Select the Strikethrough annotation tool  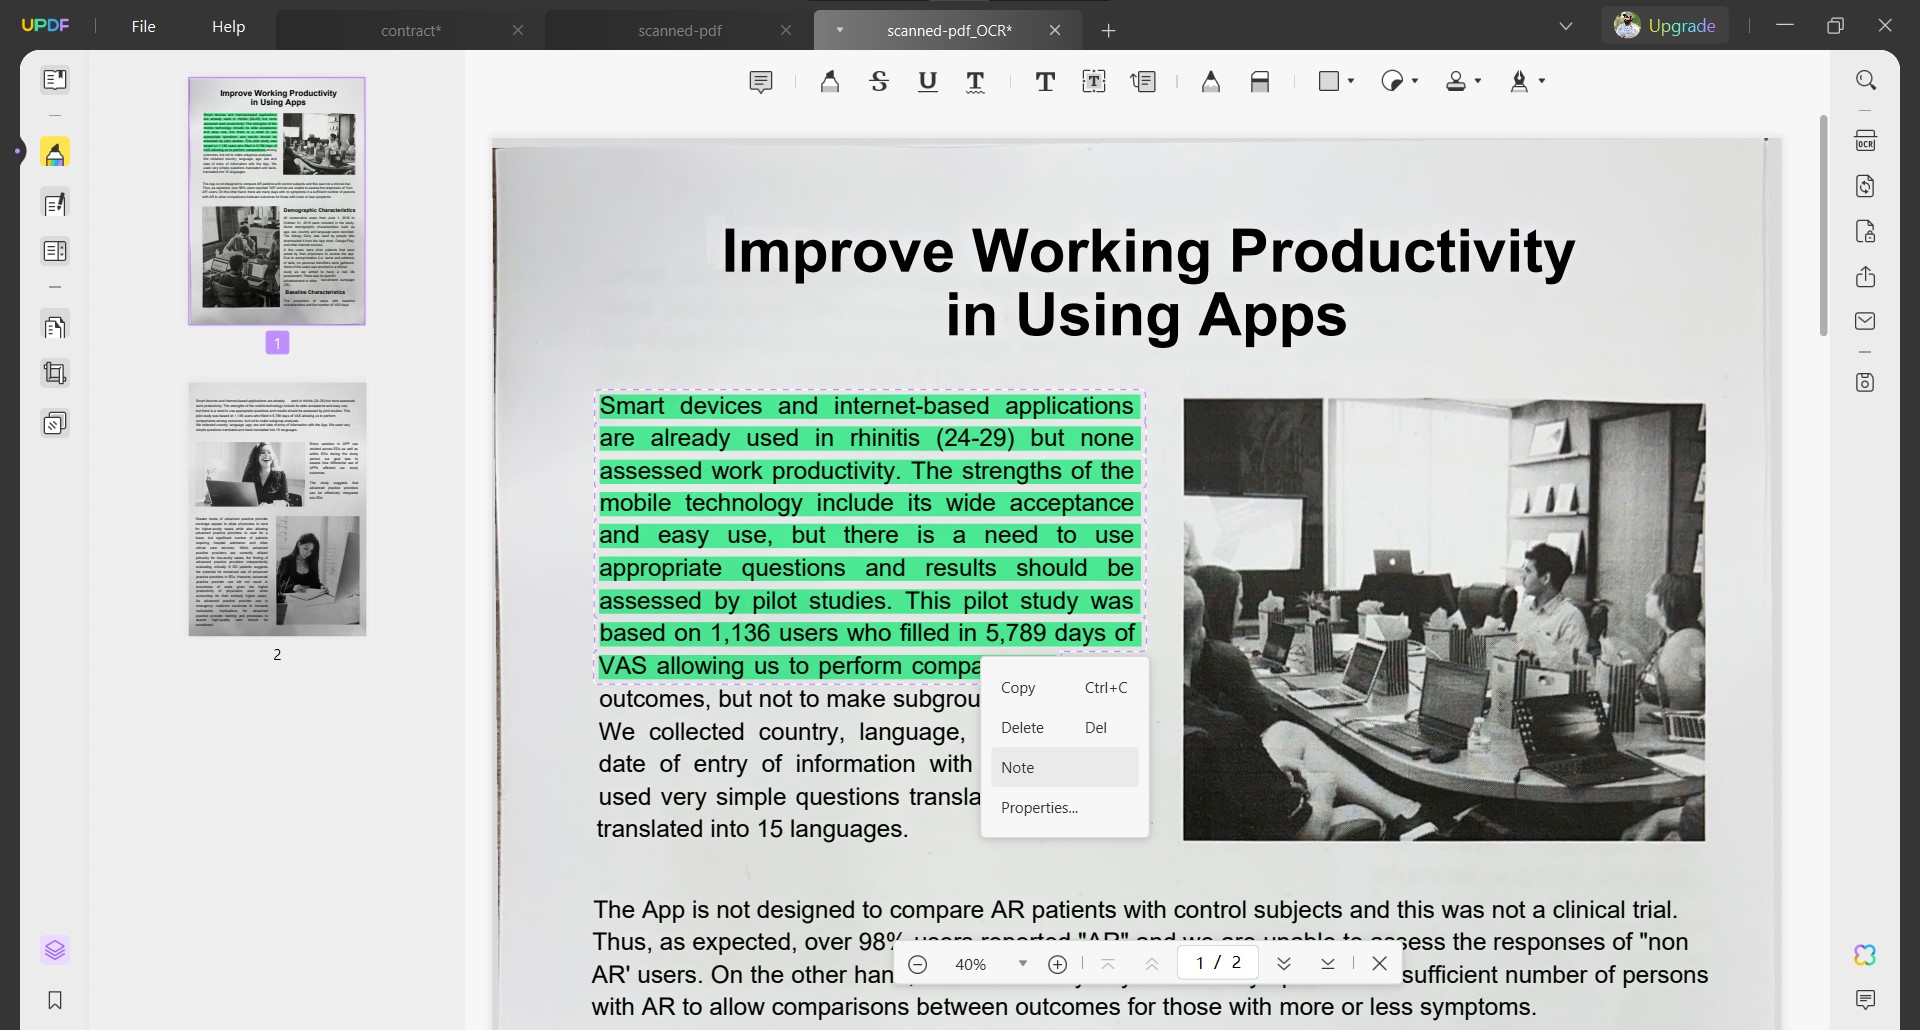(x=879, y=81)
